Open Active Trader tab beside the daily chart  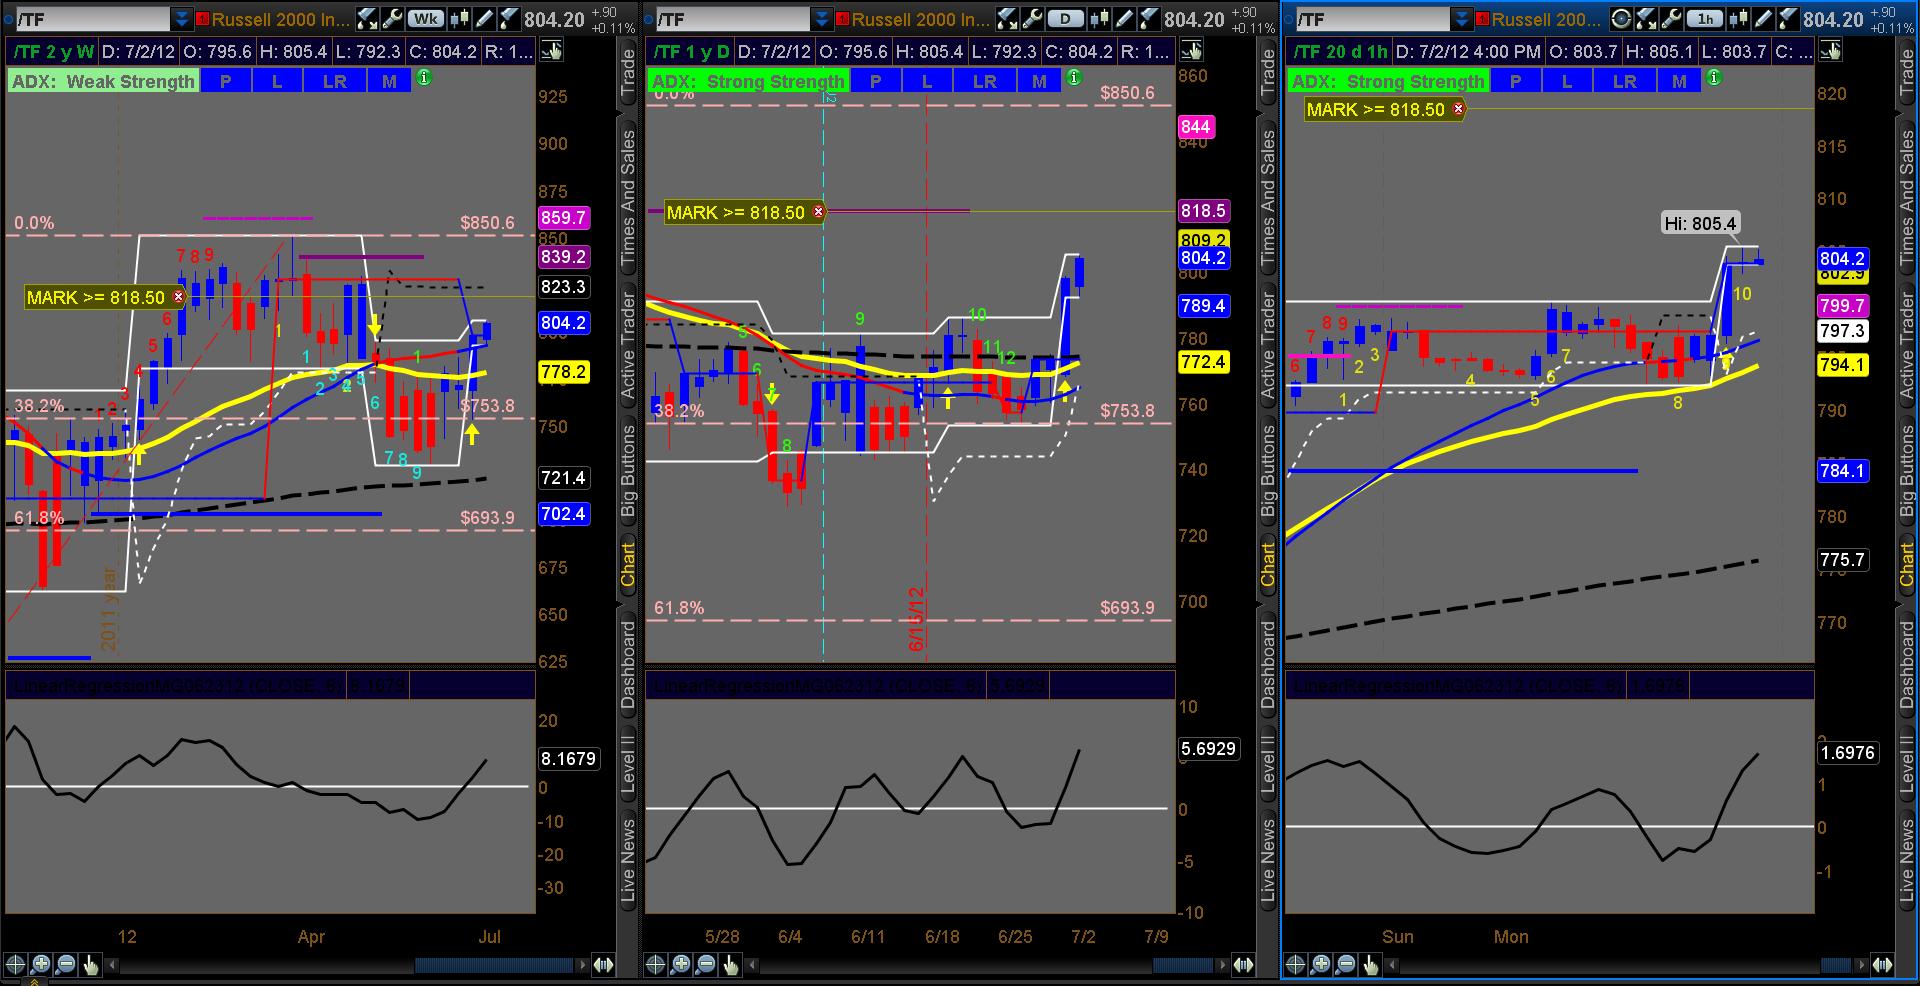click(x=1268, y=347)
